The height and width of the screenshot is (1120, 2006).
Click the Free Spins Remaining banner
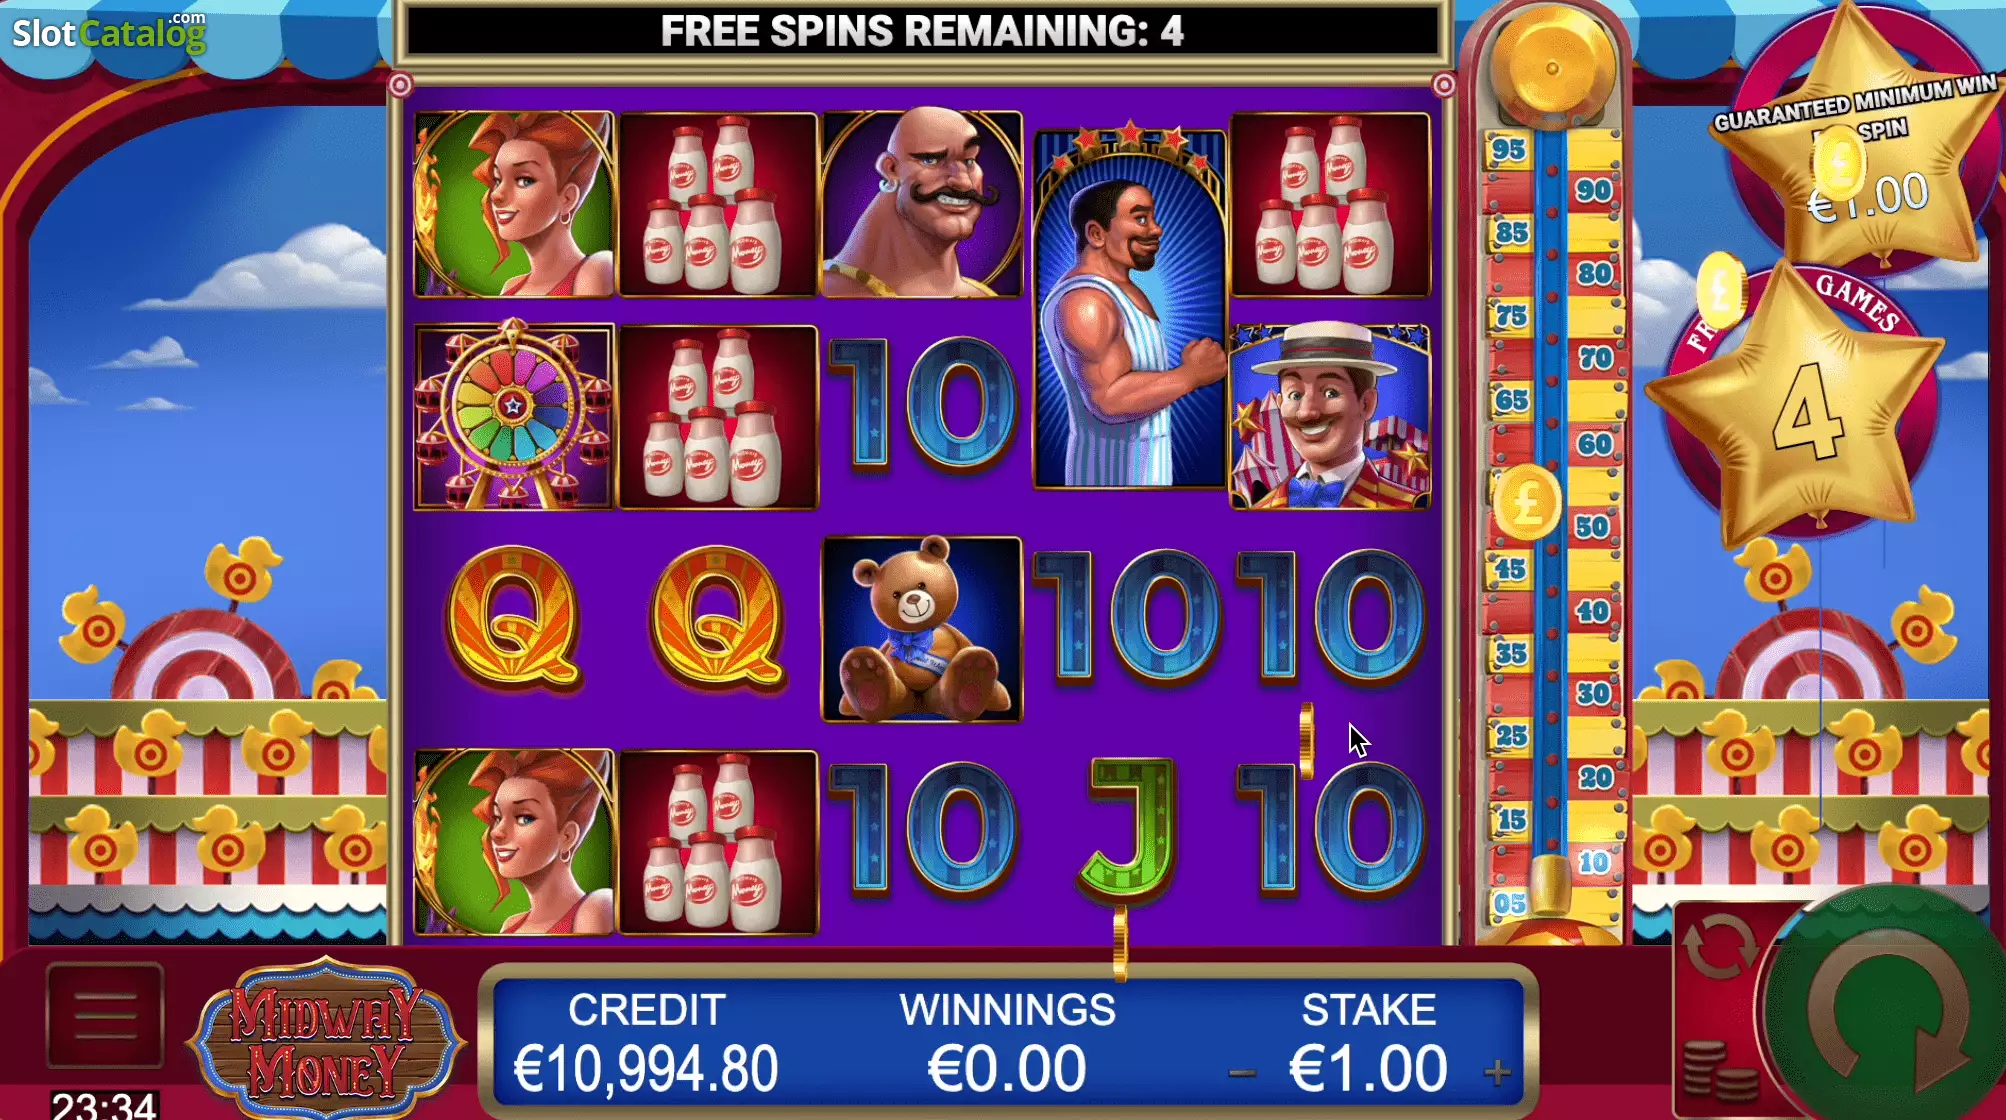922,31
